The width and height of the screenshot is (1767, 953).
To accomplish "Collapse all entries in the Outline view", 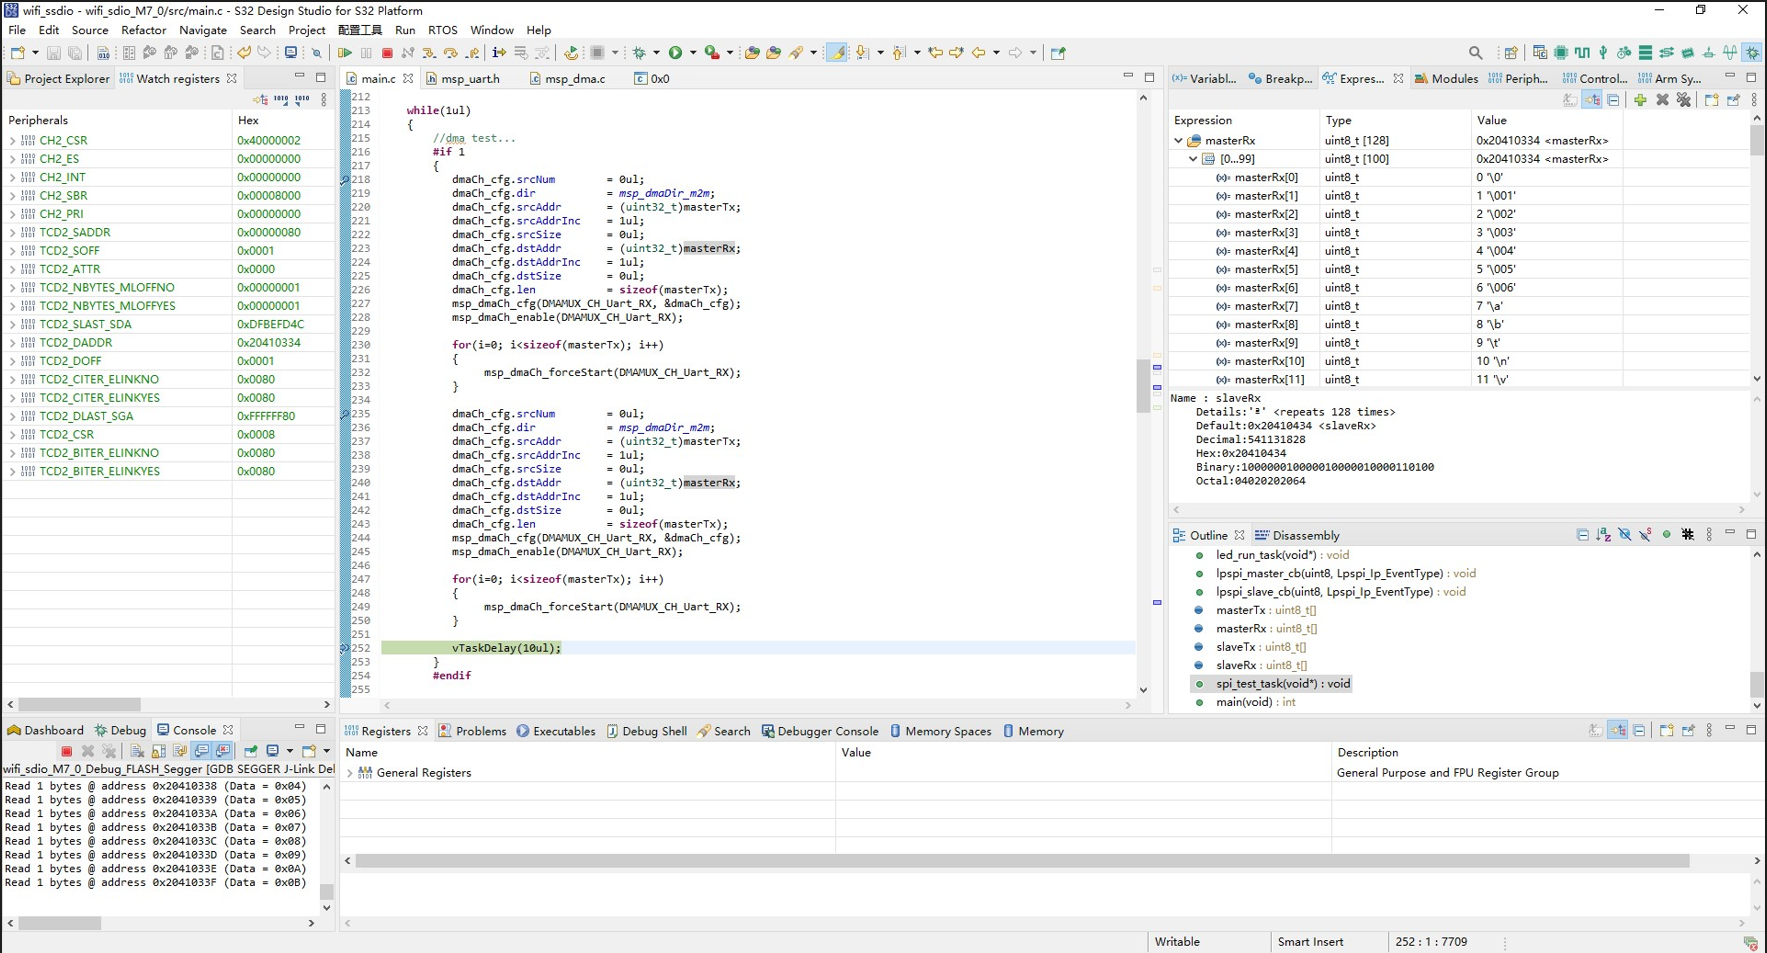I will pyautogui.click(x=1582, y=535).
